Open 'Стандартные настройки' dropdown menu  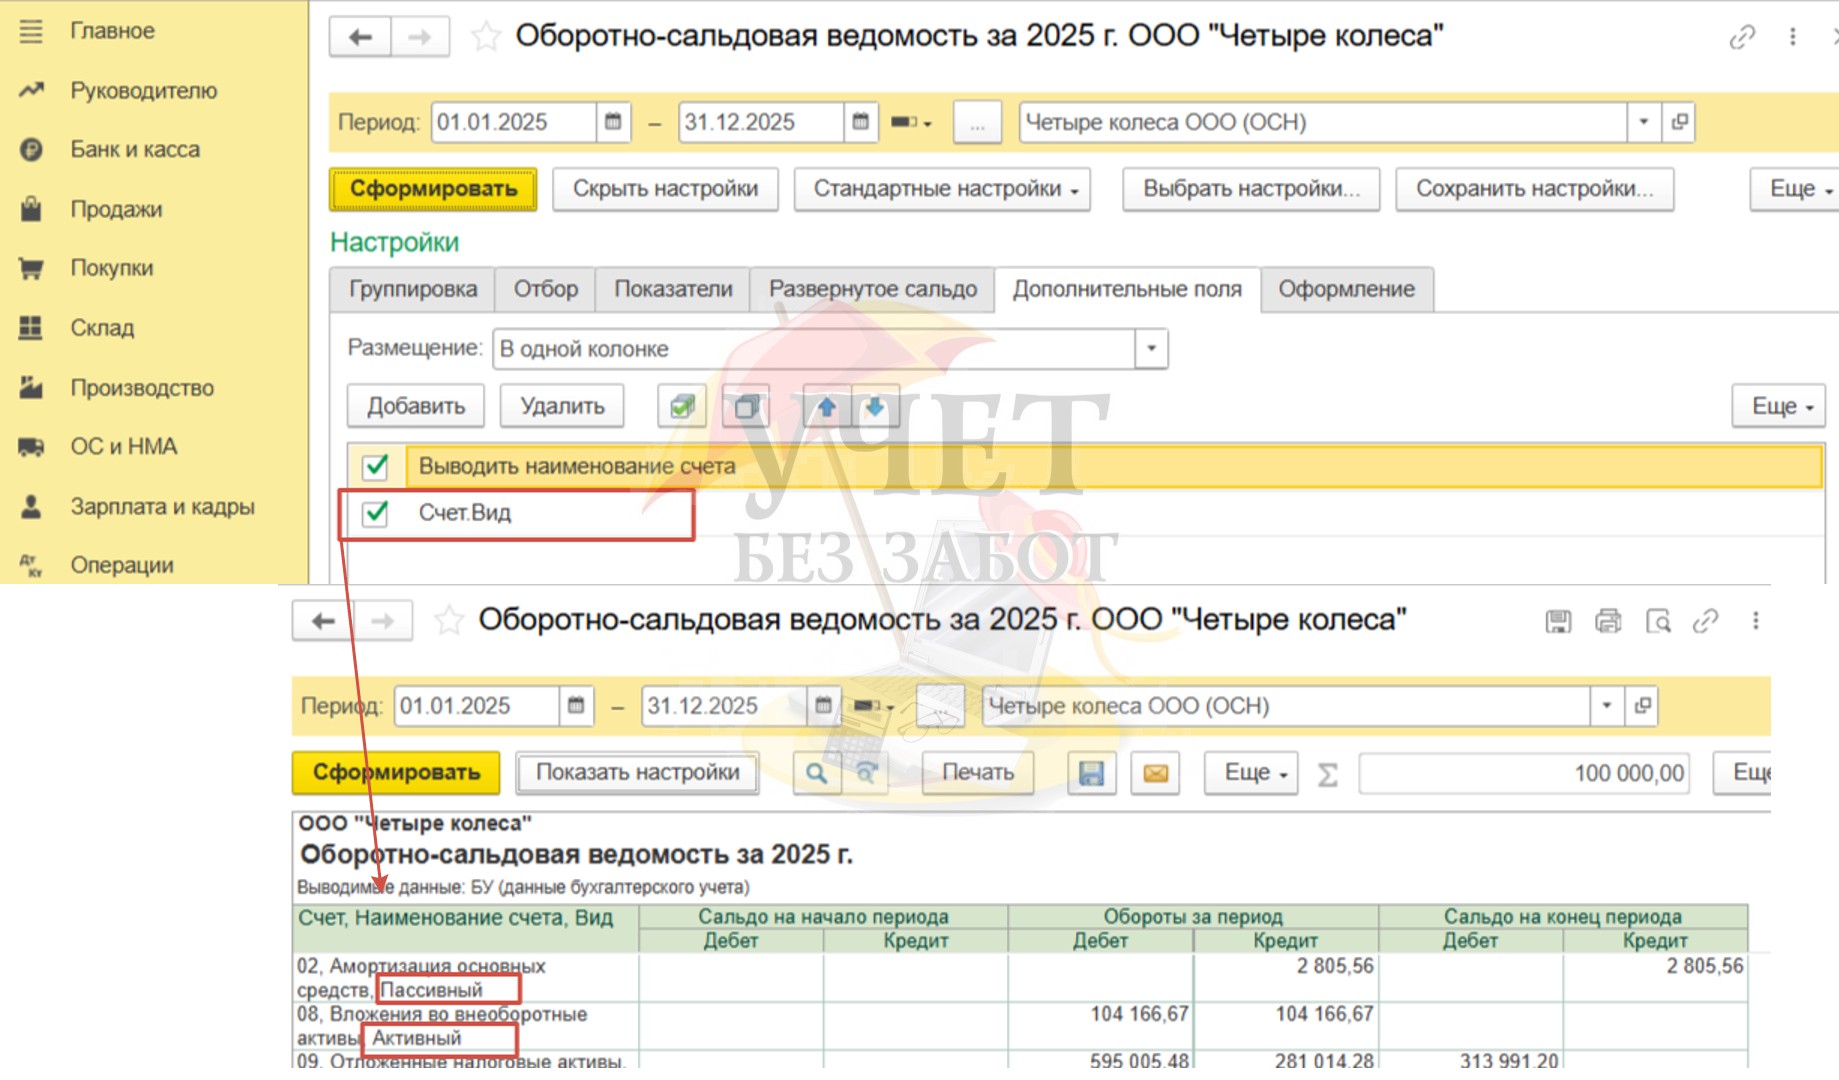point(941,189)
